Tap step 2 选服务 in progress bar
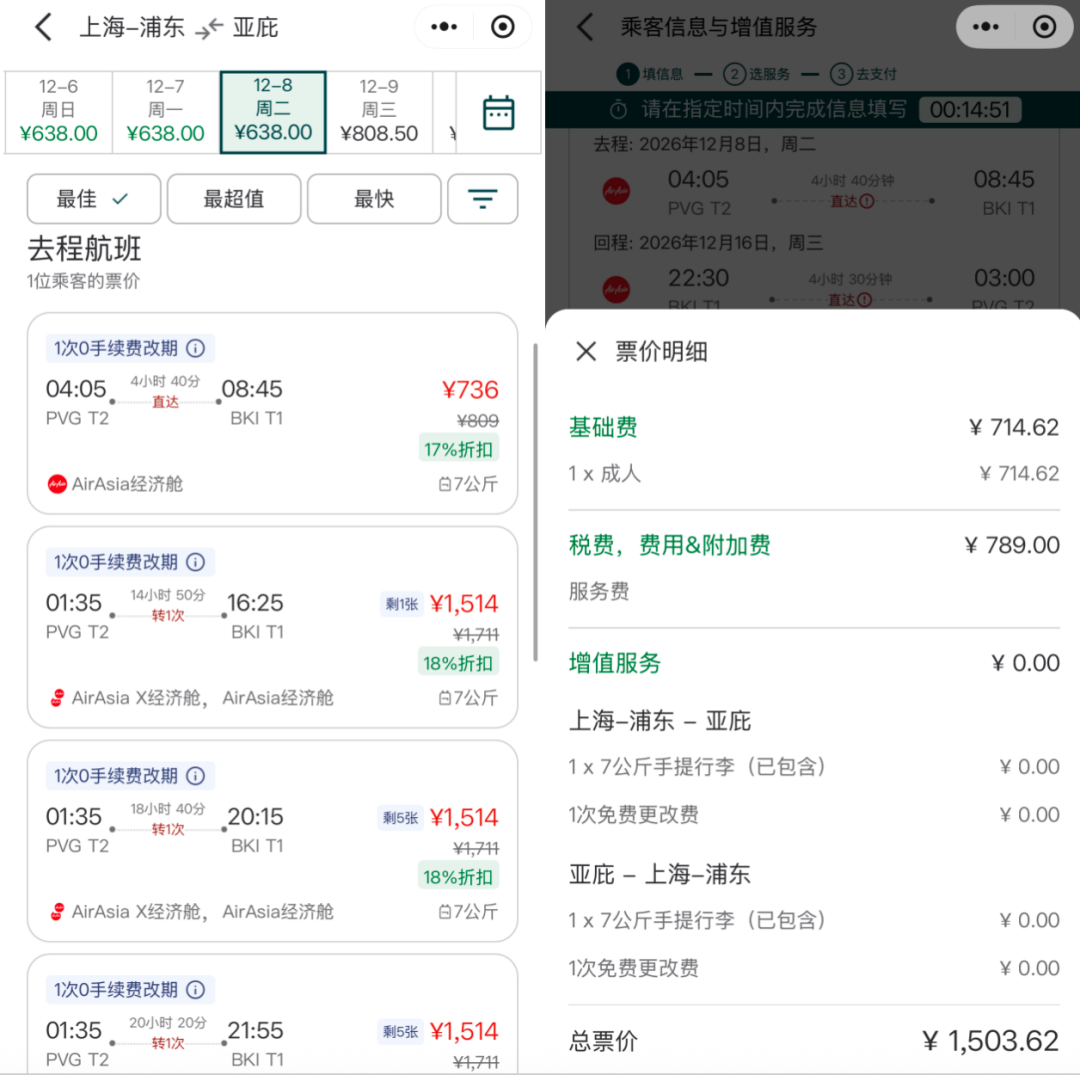 point(756,74)
